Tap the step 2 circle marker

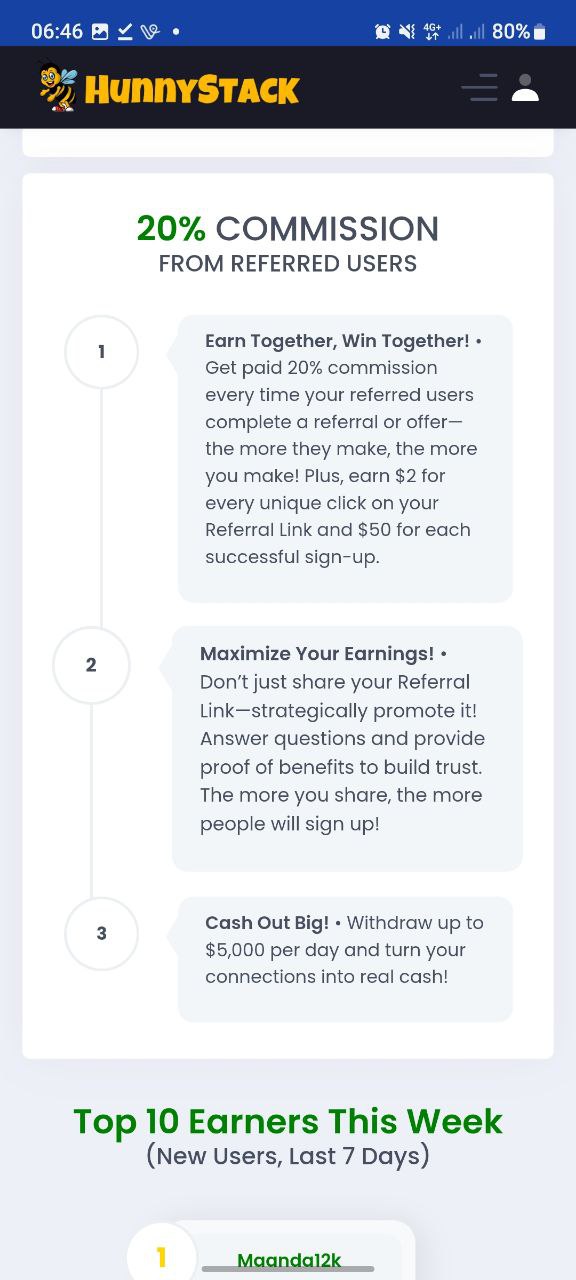91,665
